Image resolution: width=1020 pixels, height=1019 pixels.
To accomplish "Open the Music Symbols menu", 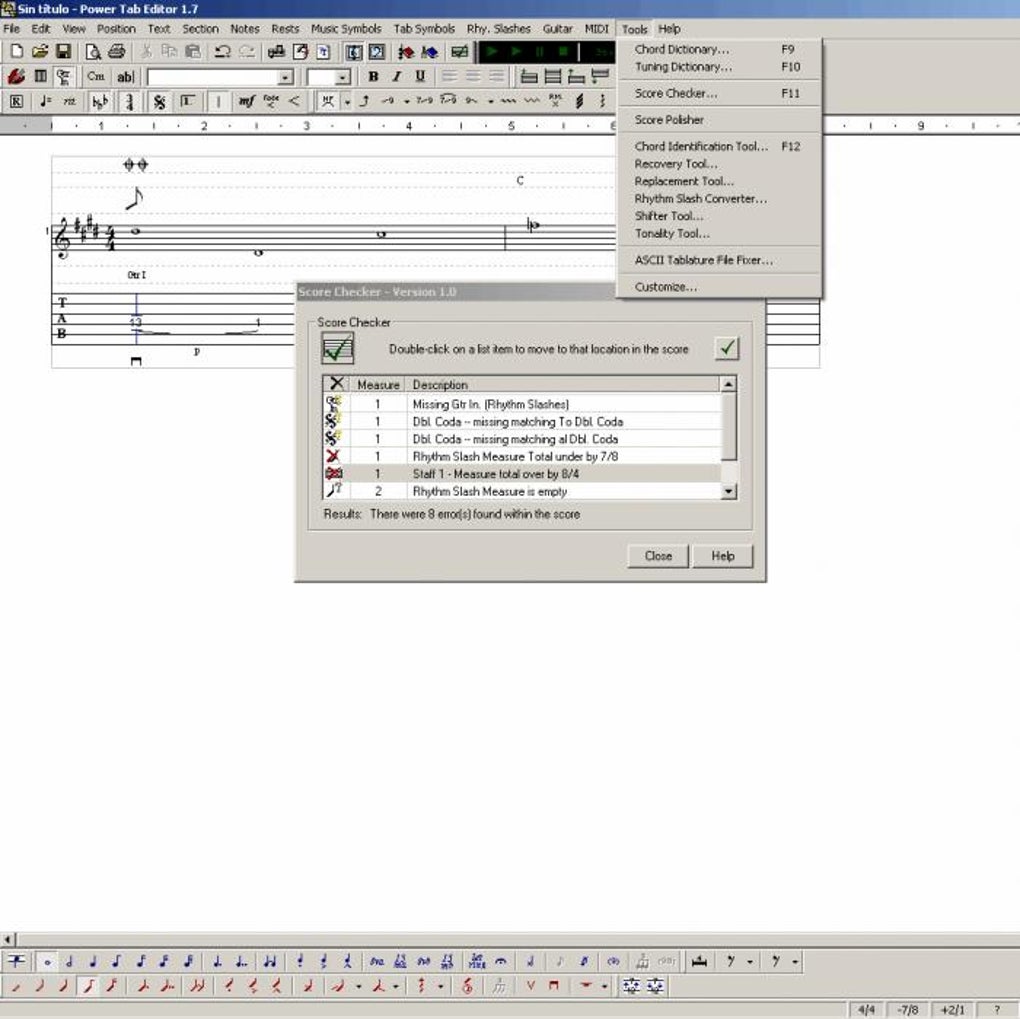I will (x=345, y=29).
